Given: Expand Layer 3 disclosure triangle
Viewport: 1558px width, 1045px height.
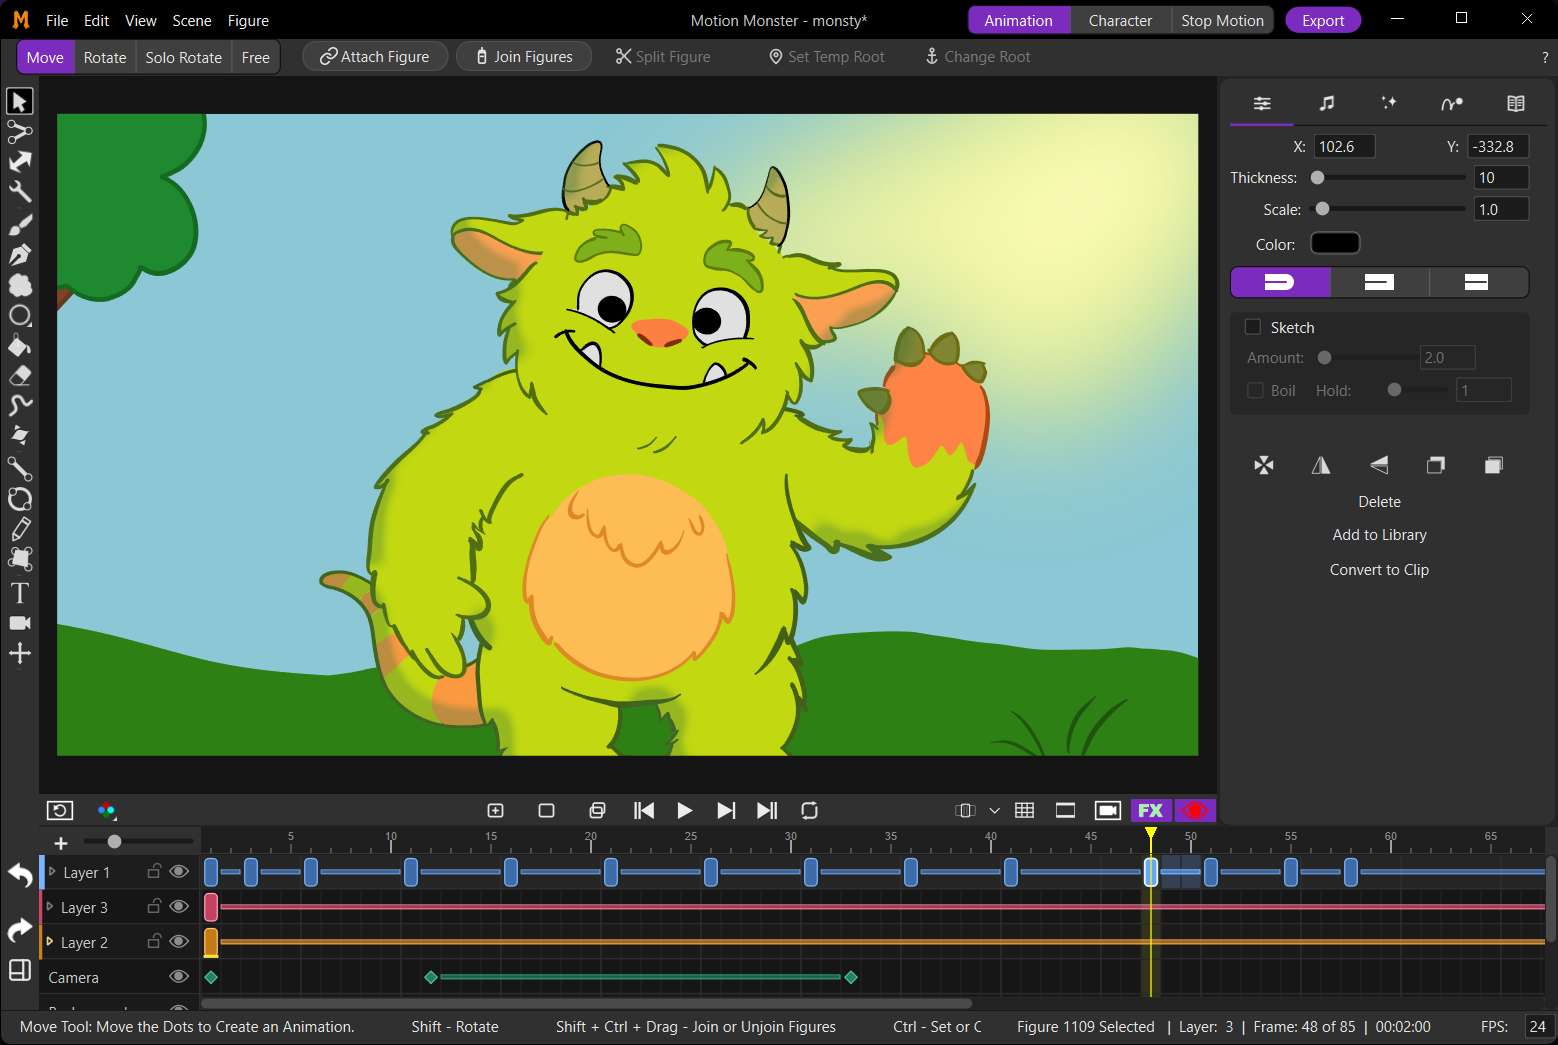Looking at the screenshot, I should click(50, 907).
